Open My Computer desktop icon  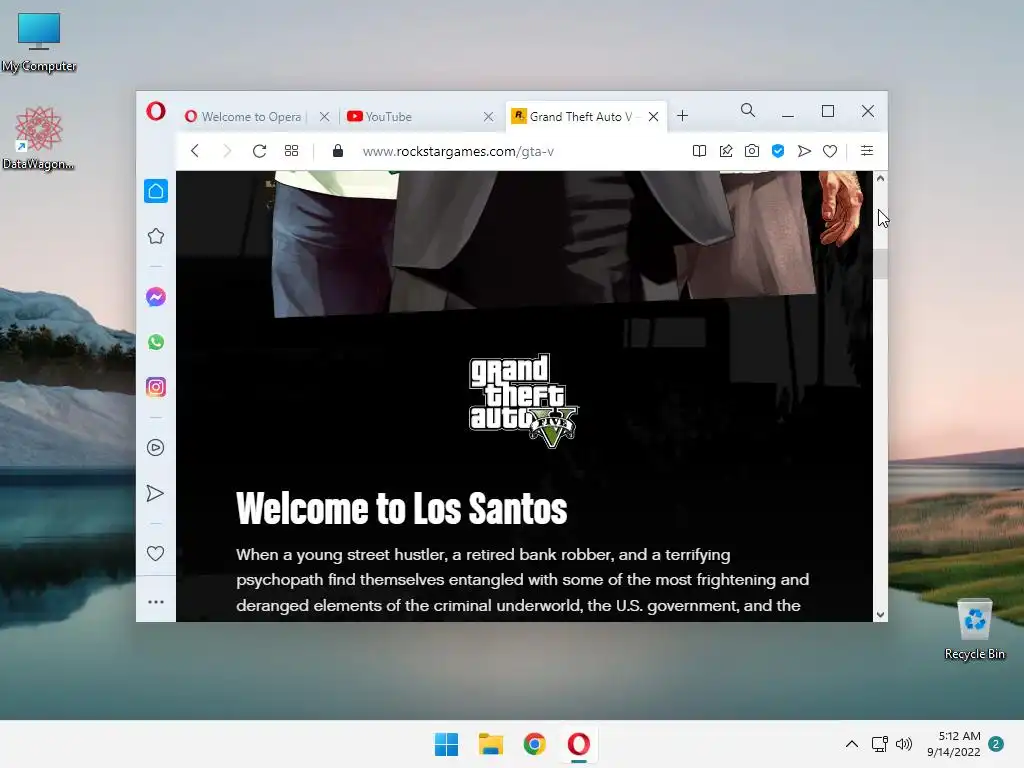tap(39, 42)
